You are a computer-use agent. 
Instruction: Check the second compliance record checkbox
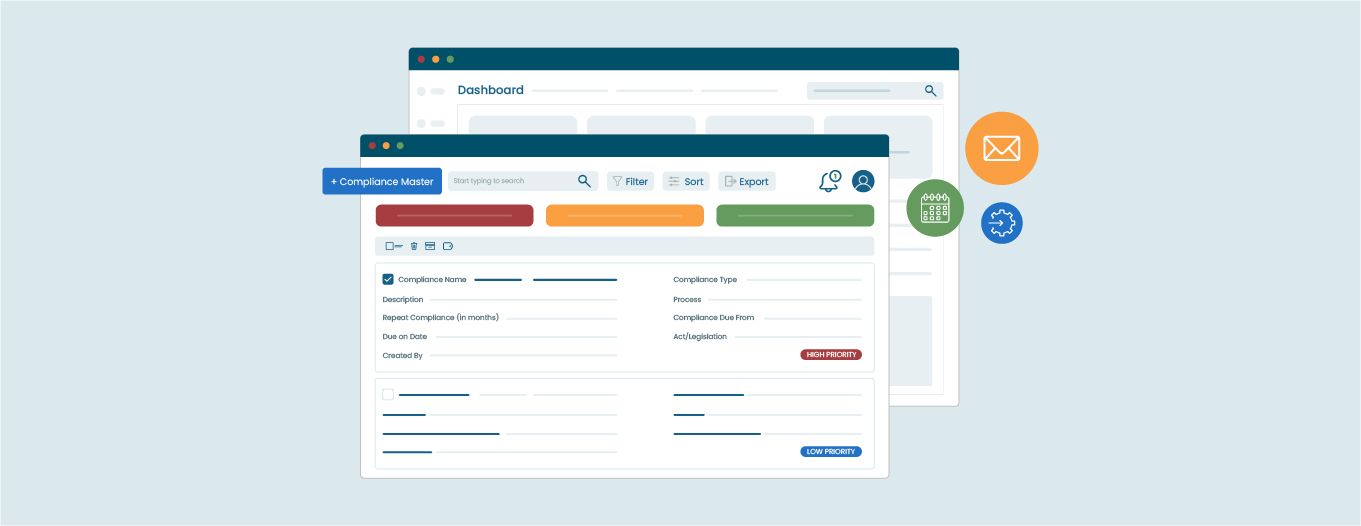pyautogui.click(x=388, y=395)
